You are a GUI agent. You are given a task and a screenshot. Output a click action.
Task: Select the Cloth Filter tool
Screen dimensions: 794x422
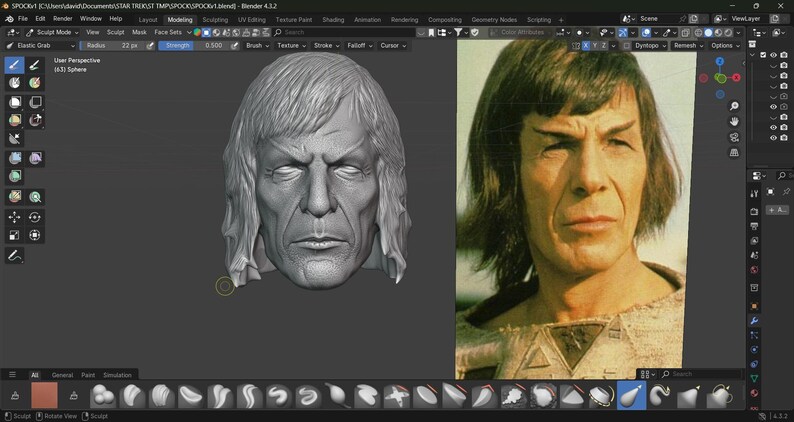[x=34, y=158]
